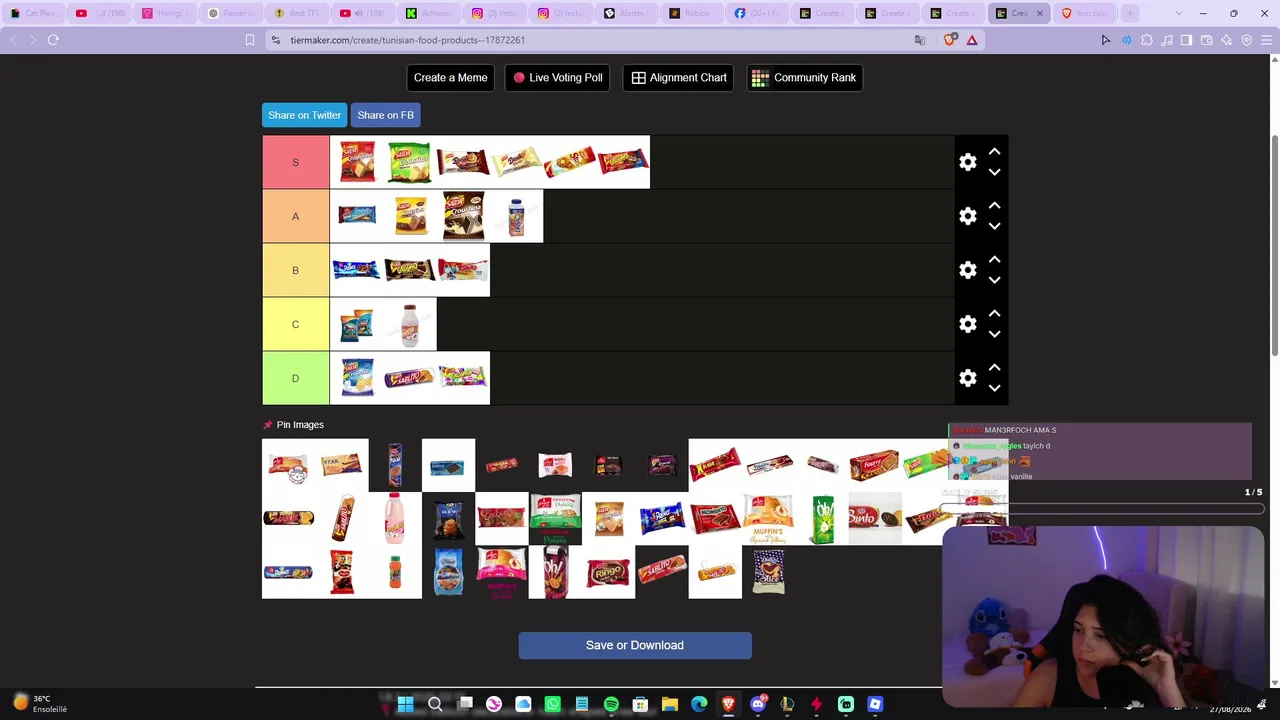Image resolution: width=1280 pixels, height=720 pixels.
Task: Open the Brave main menu icon
Action: point(1267,40)
